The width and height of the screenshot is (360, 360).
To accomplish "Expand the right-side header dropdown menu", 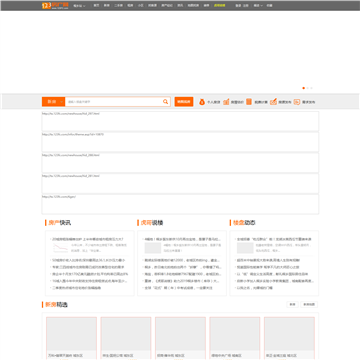I will [258, 6].
